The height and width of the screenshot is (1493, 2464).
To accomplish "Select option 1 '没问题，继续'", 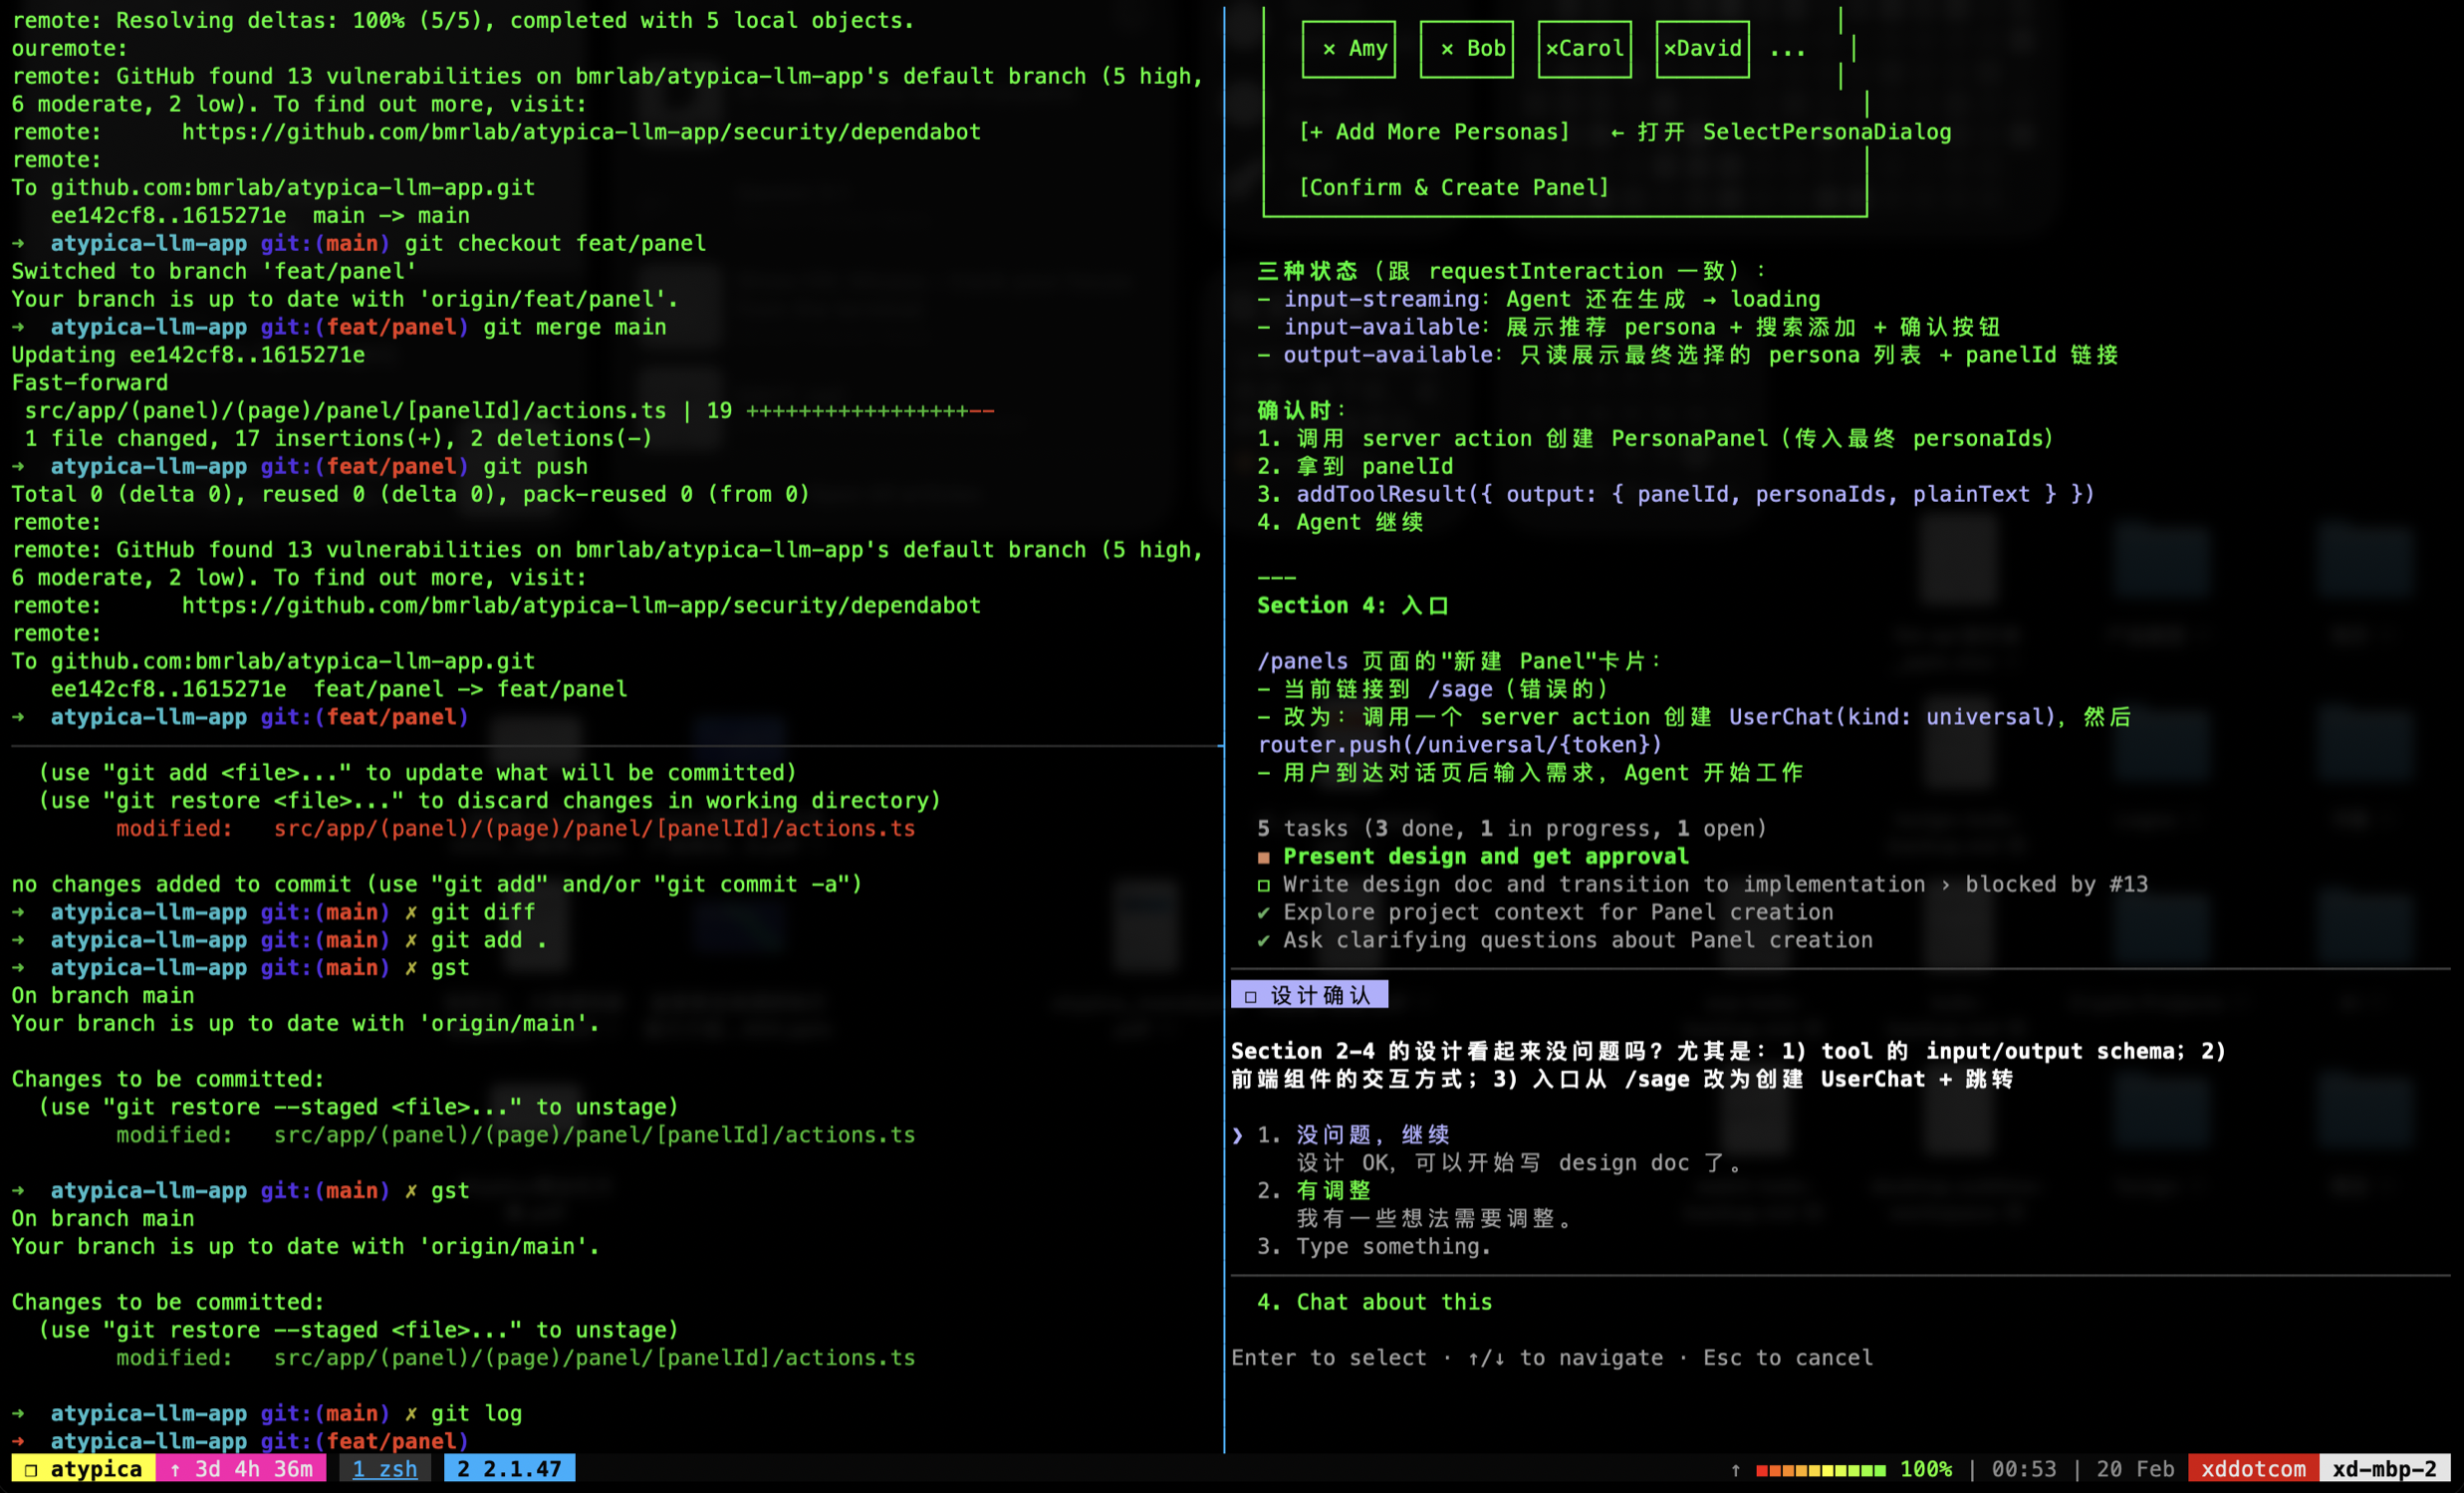I will (1372, 1134).
